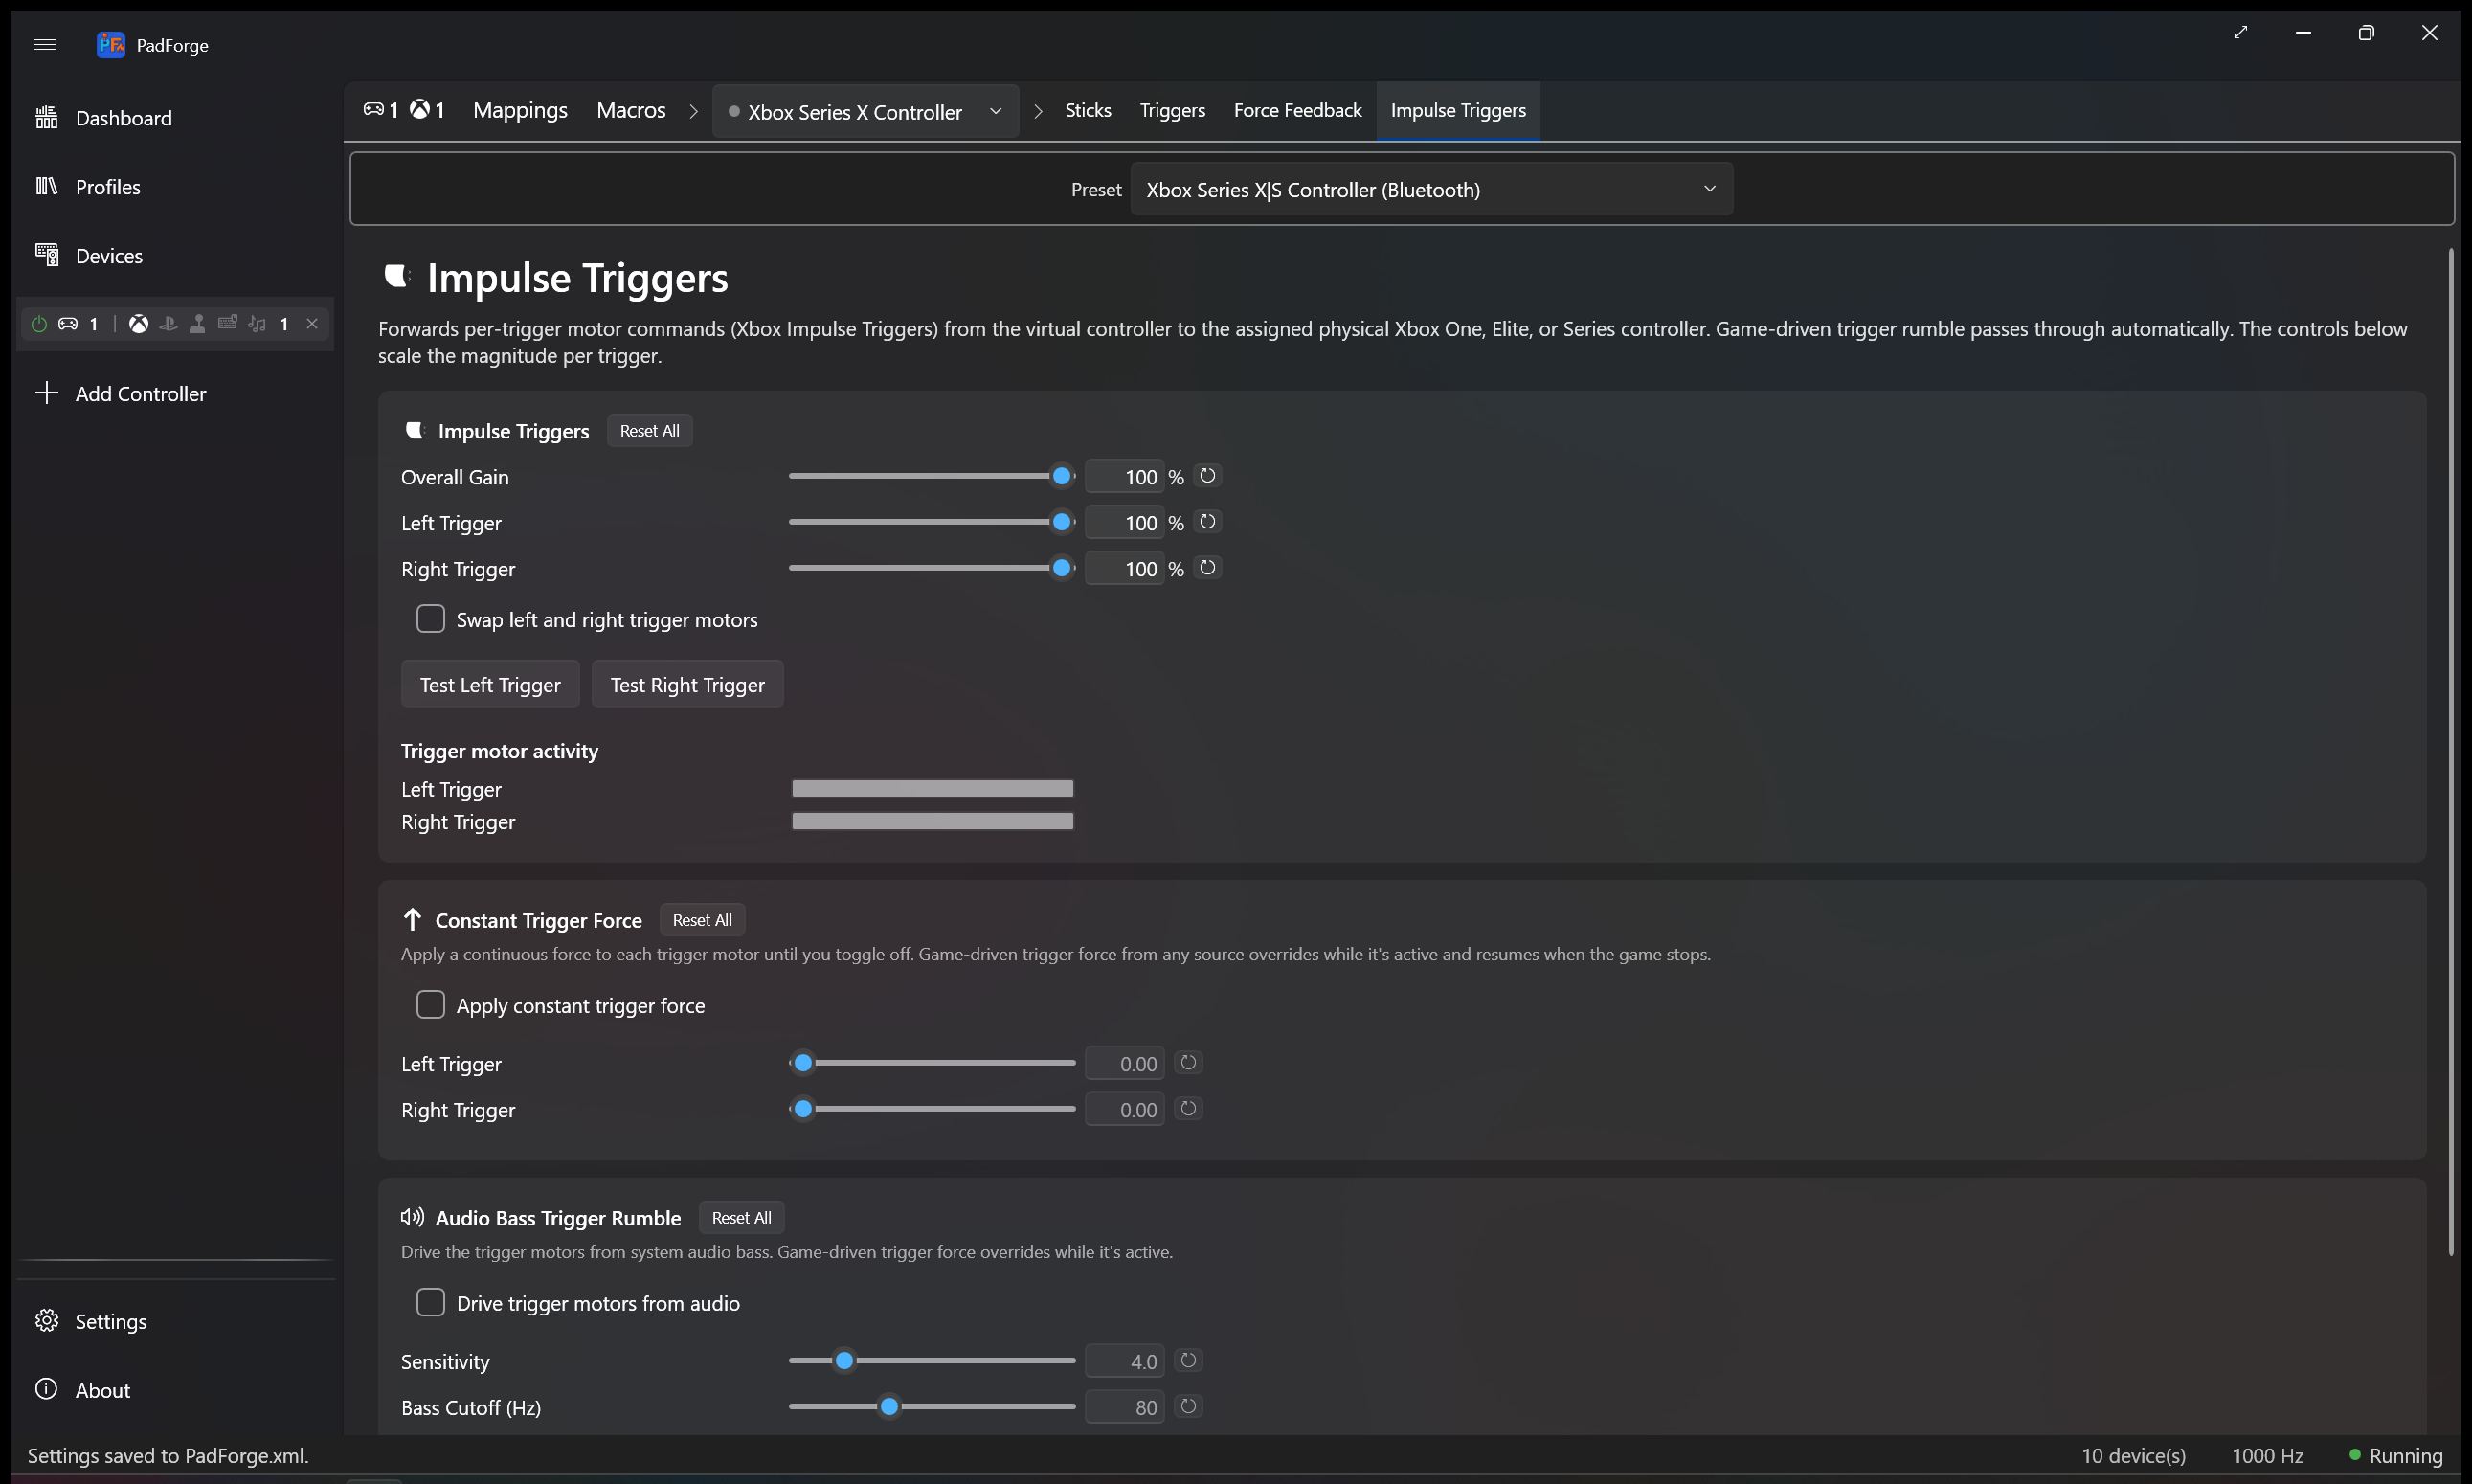Adjust the Right Trigger gain slider
Image resolution: width=2472 pixels, height=1484 pixels.
coord(931,569)
